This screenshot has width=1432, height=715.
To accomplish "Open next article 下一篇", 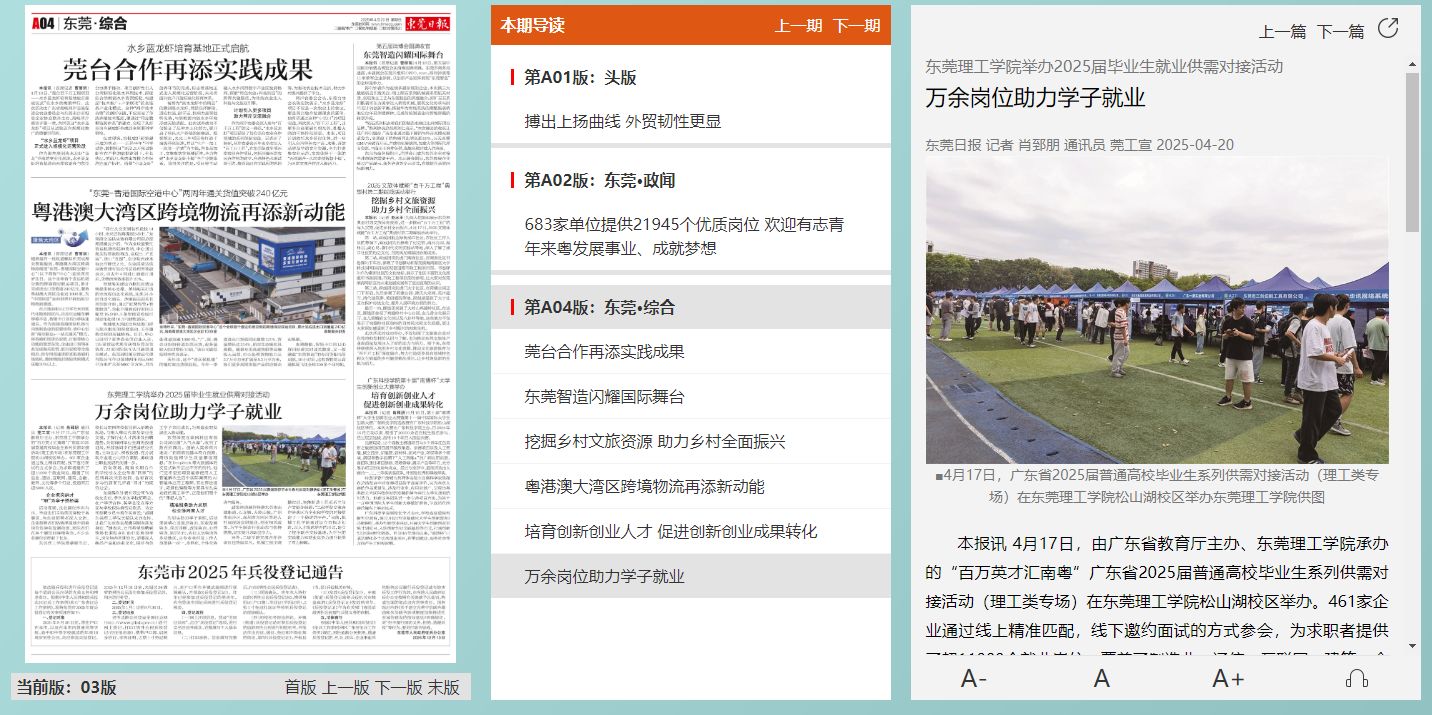I will click(1340, 32).
